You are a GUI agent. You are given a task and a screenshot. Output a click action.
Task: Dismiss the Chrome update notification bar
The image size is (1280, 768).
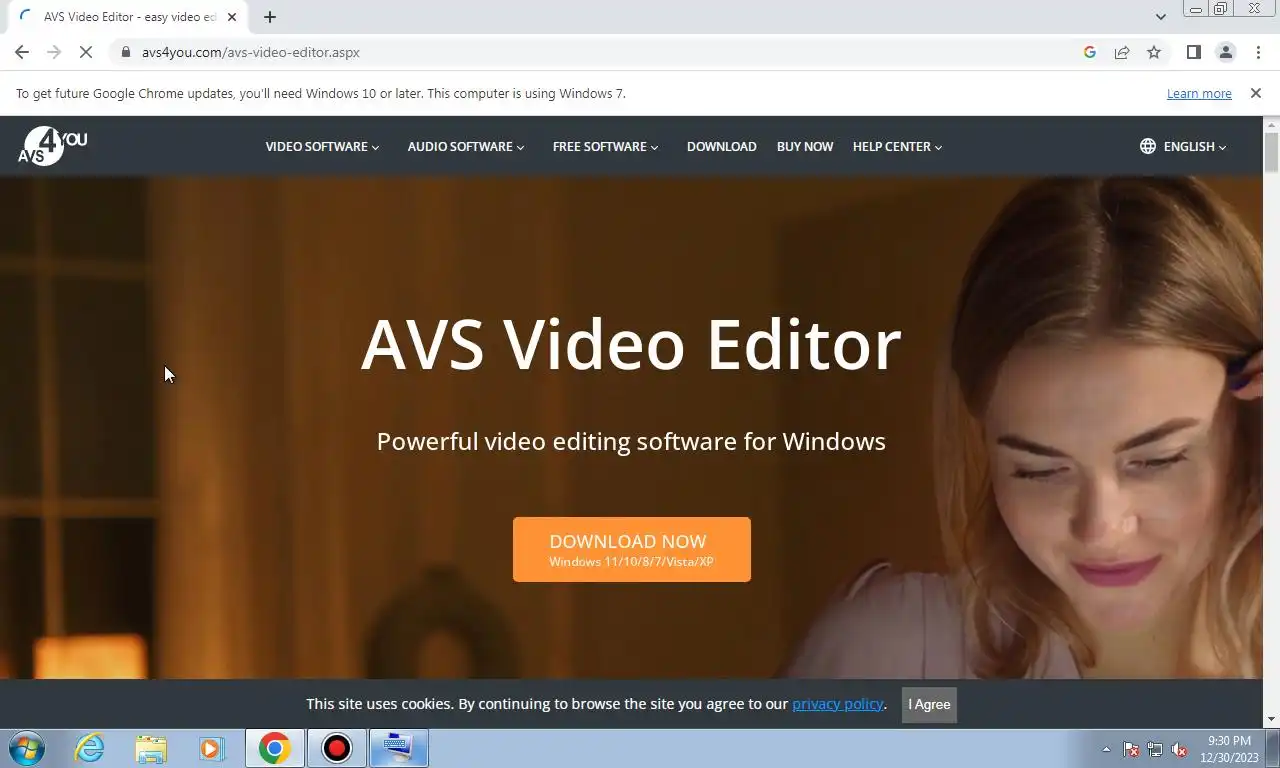coord(1256,93)
